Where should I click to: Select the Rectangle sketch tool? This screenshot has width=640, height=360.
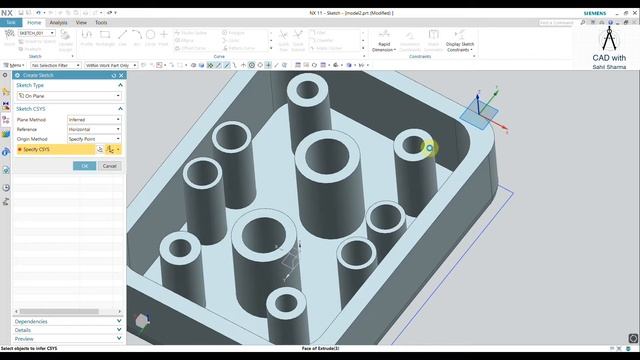click(x=105, y=38)
